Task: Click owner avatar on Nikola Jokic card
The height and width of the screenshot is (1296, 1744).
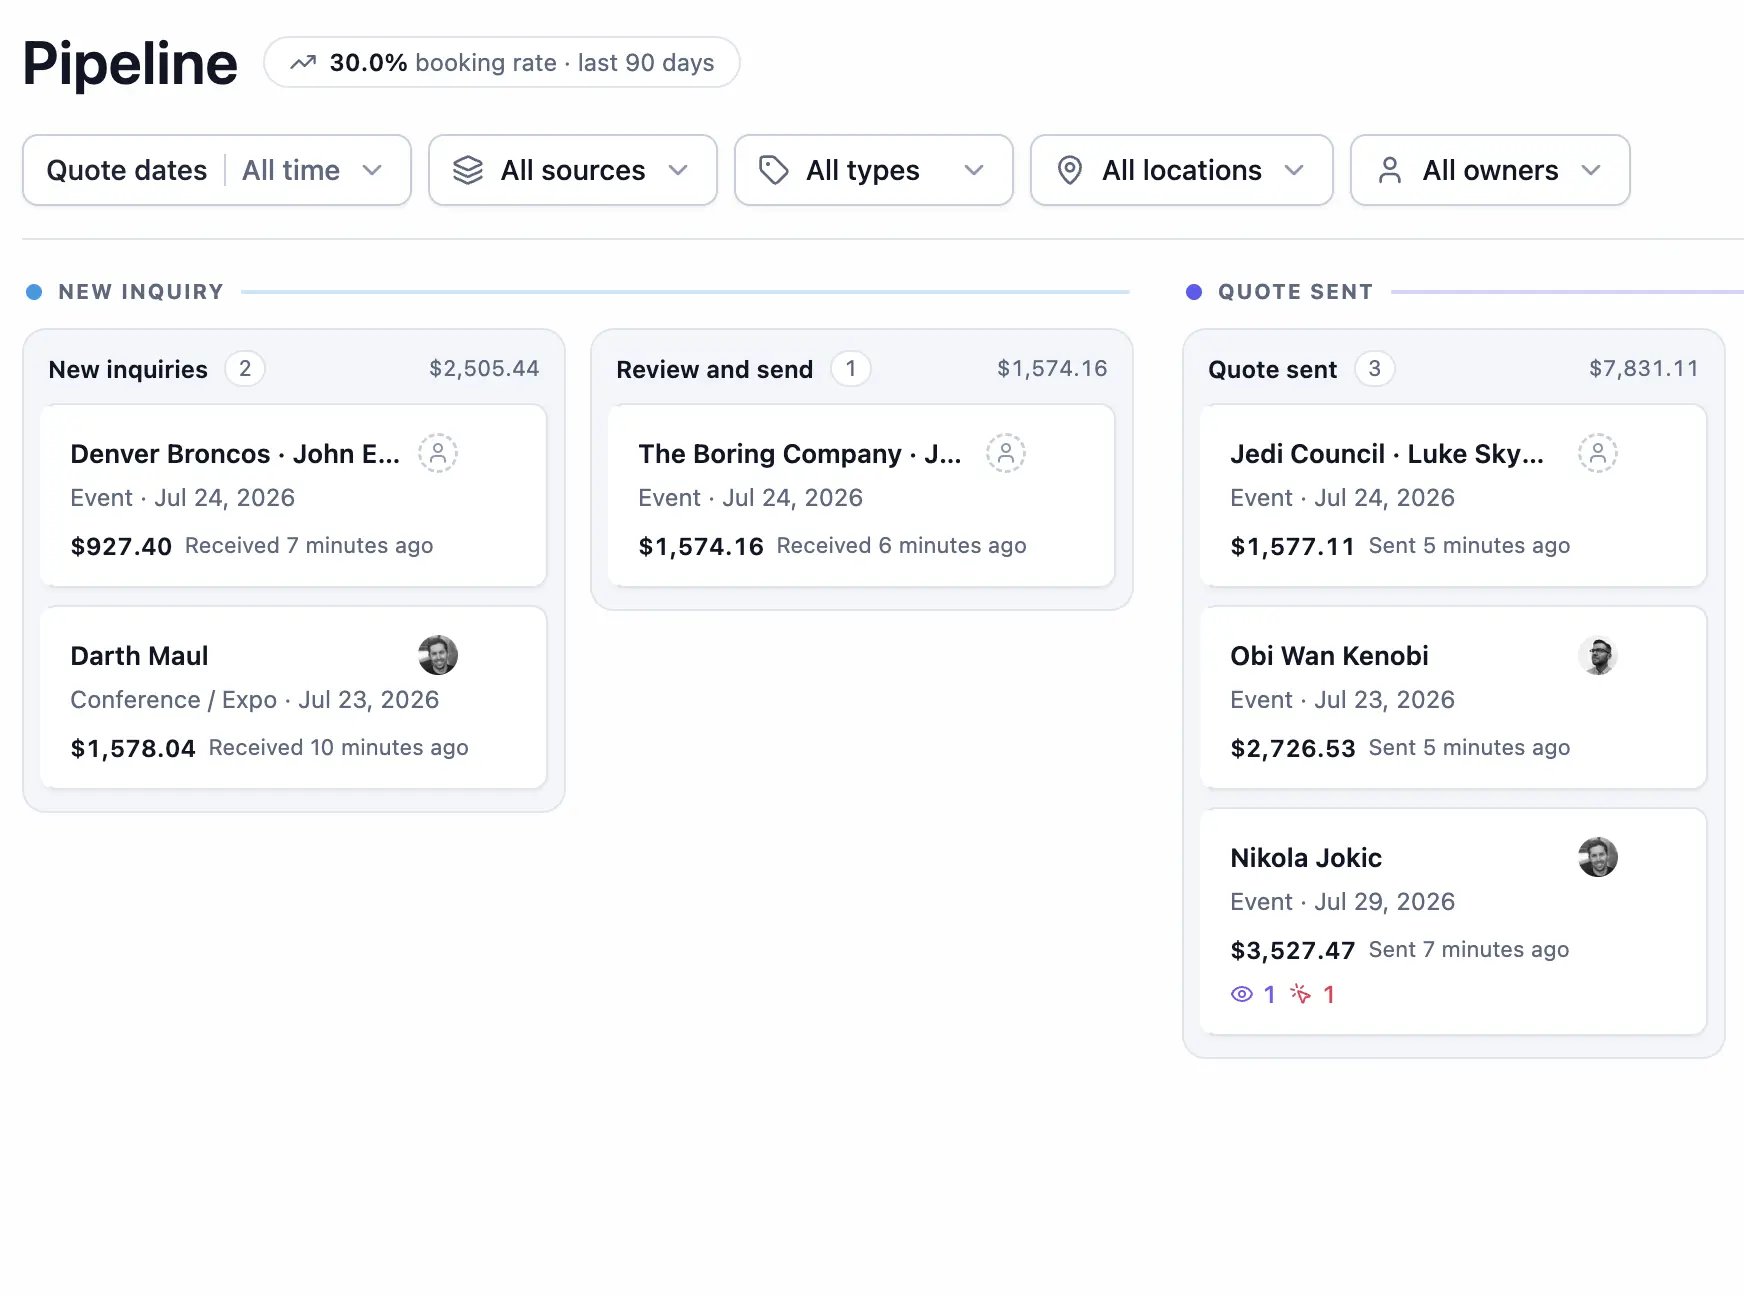Action: (1598, 857)
